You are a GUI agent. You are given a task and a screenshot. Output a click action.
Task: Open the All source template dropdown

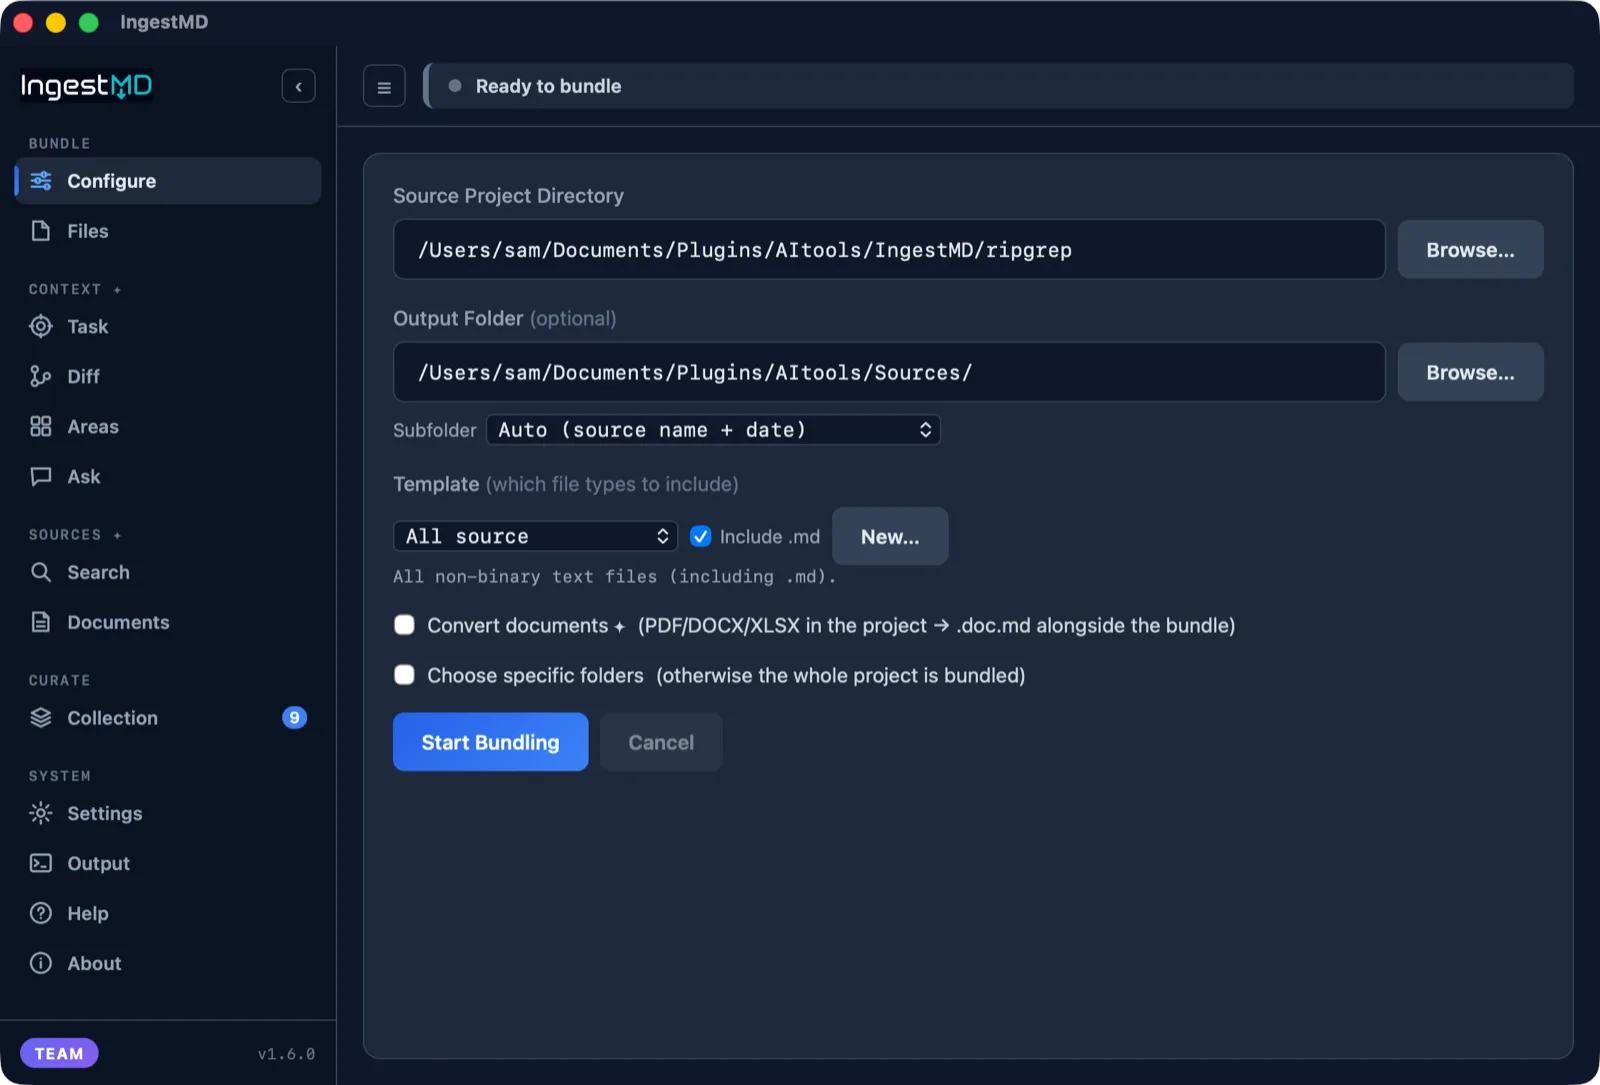tap(535, 536)
